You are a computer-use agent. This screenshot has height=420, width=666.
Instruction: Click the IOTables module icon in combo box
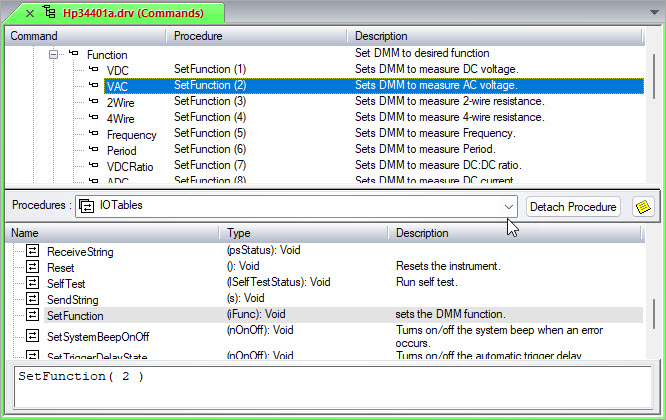coord(86,206)
